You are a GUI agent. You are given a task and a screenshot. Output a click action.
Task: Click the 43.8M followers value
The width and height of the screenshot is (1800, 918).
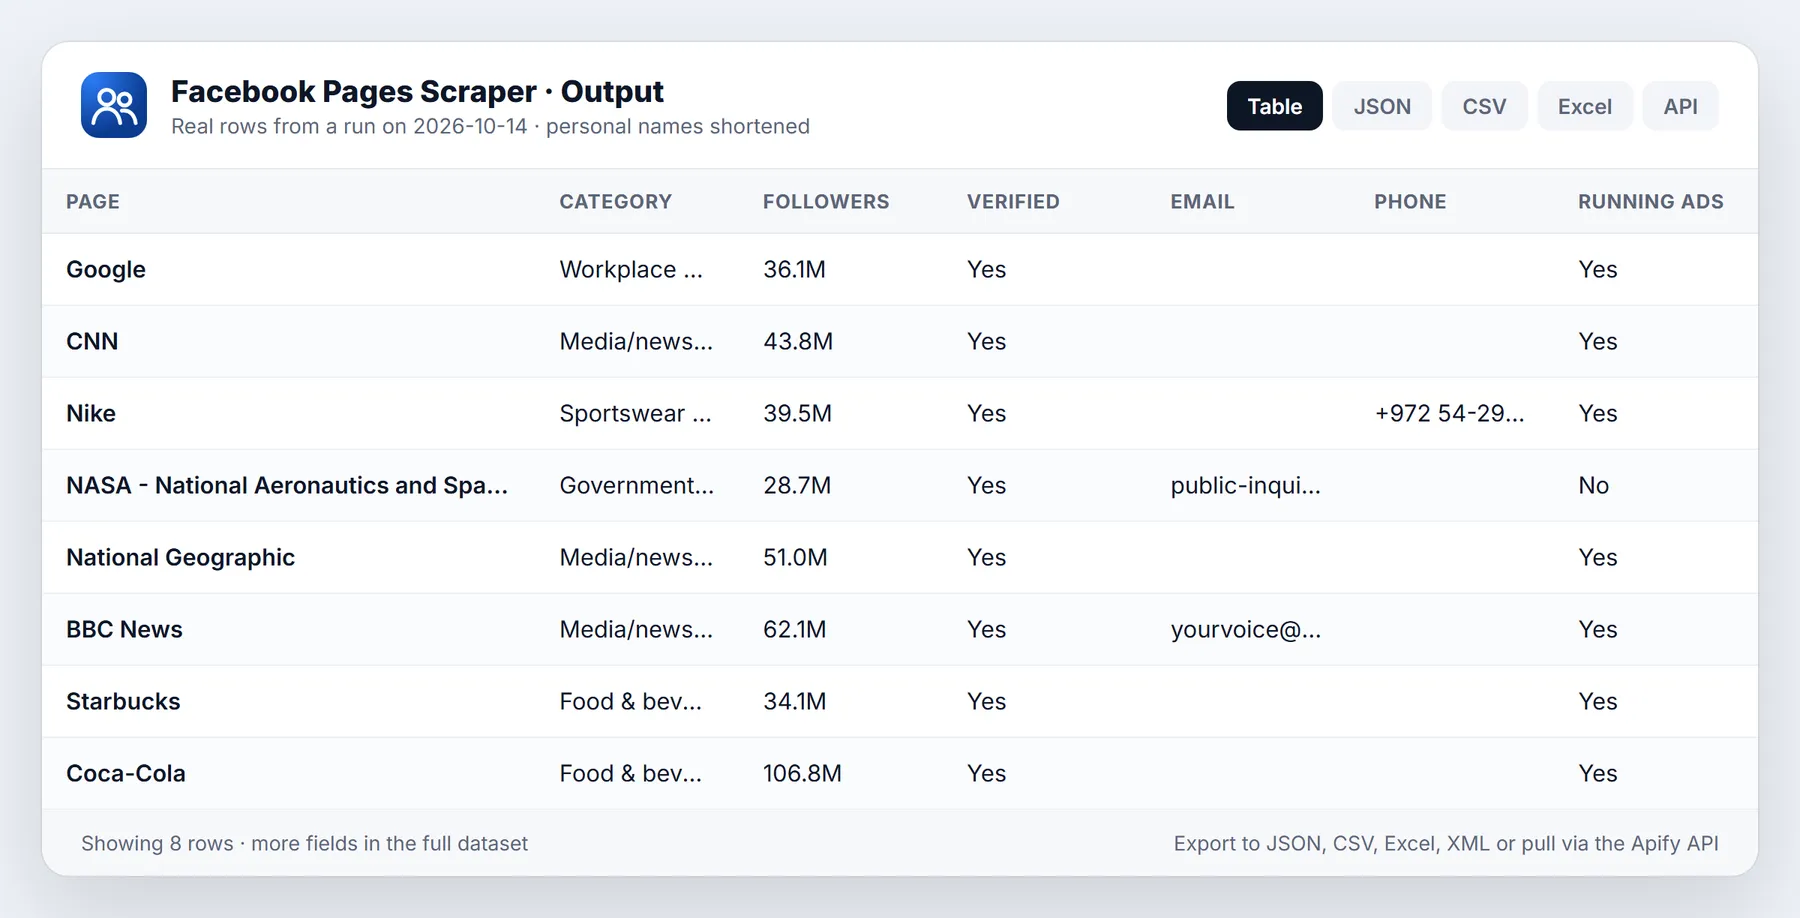click(x=798, y=342)
